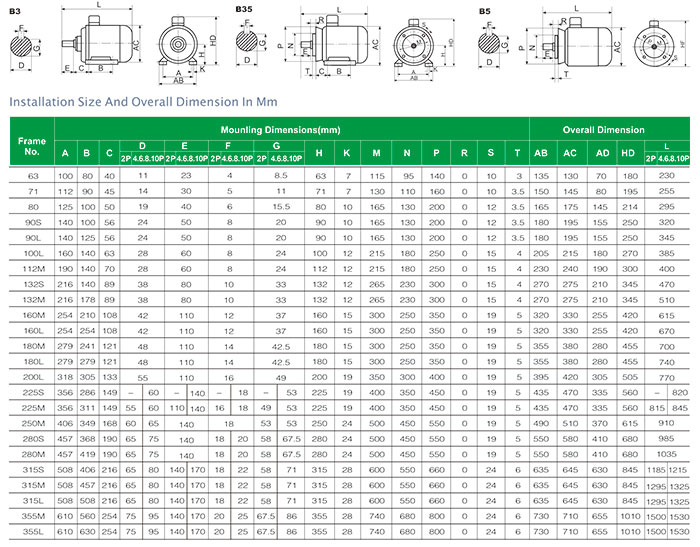
Task: Select frame 225M in the Frame No. column
Action: (33, 408)
